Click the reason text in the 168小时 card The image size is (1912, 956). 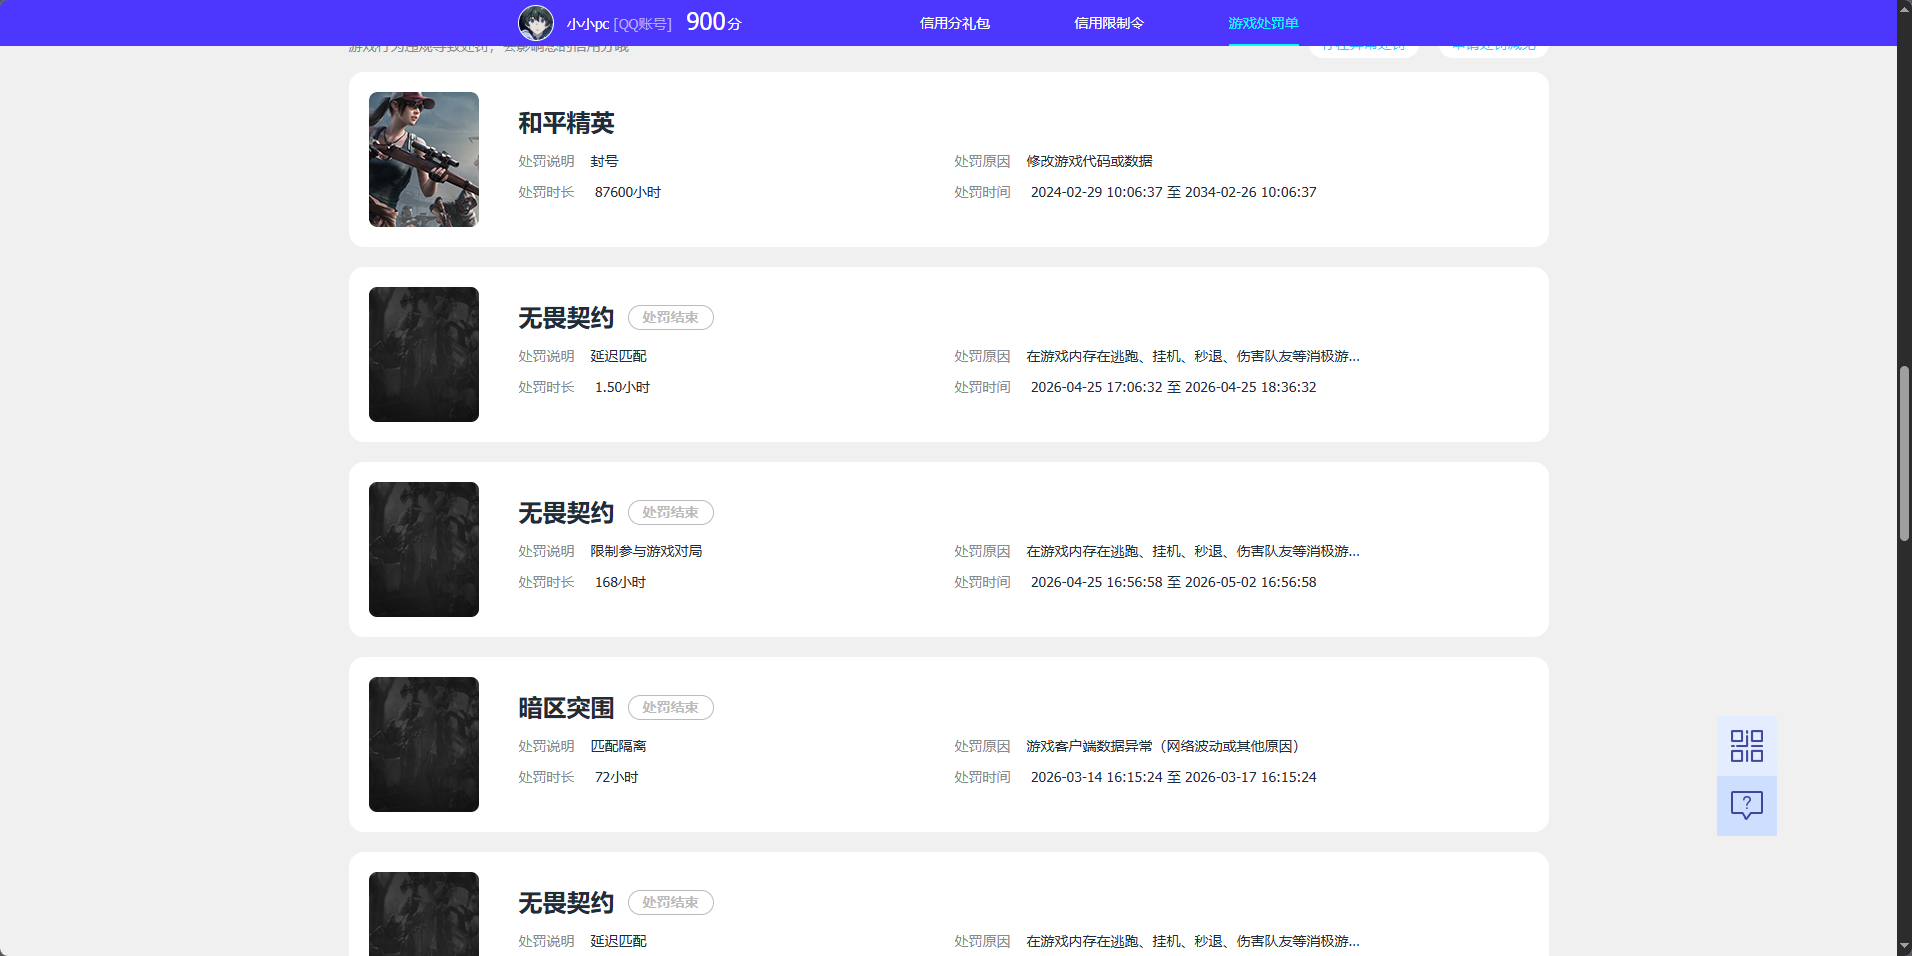1193,551
